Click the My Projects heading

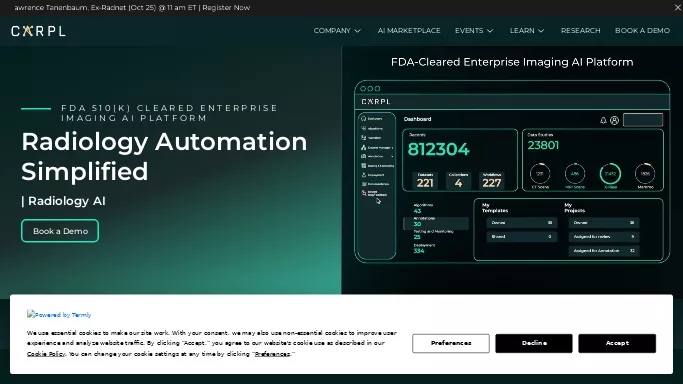pos(575,208)
